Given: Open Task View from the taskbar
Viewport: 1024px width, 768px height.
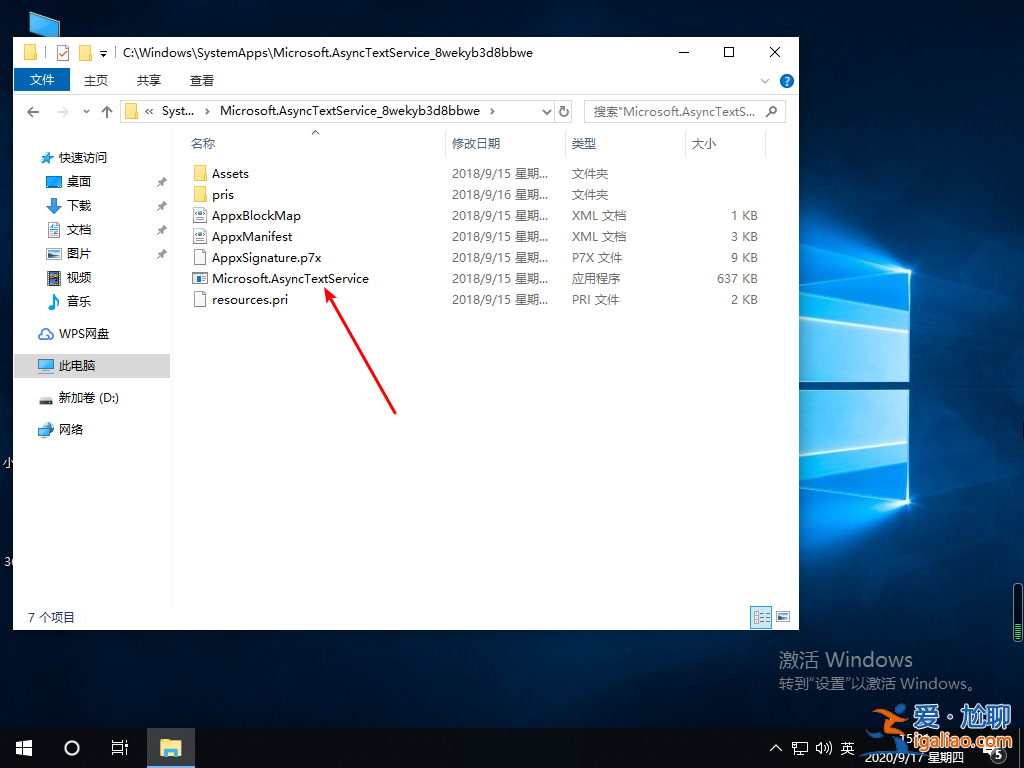Looking at the screenshot, I should 120,747.
